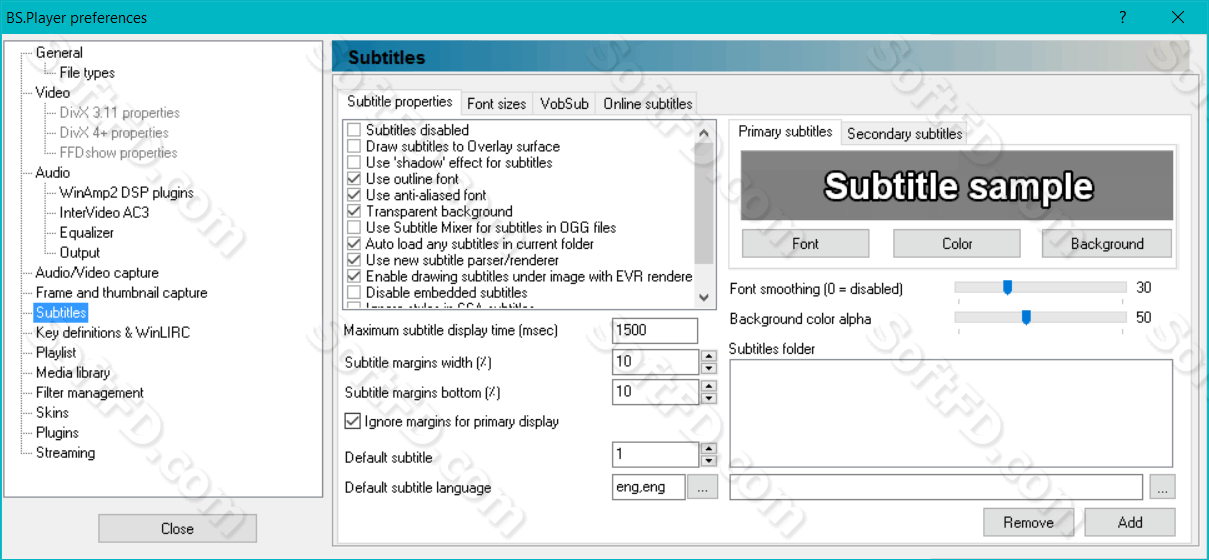Enable Subtitle Mixer for OGG files

tap(353, 227)
